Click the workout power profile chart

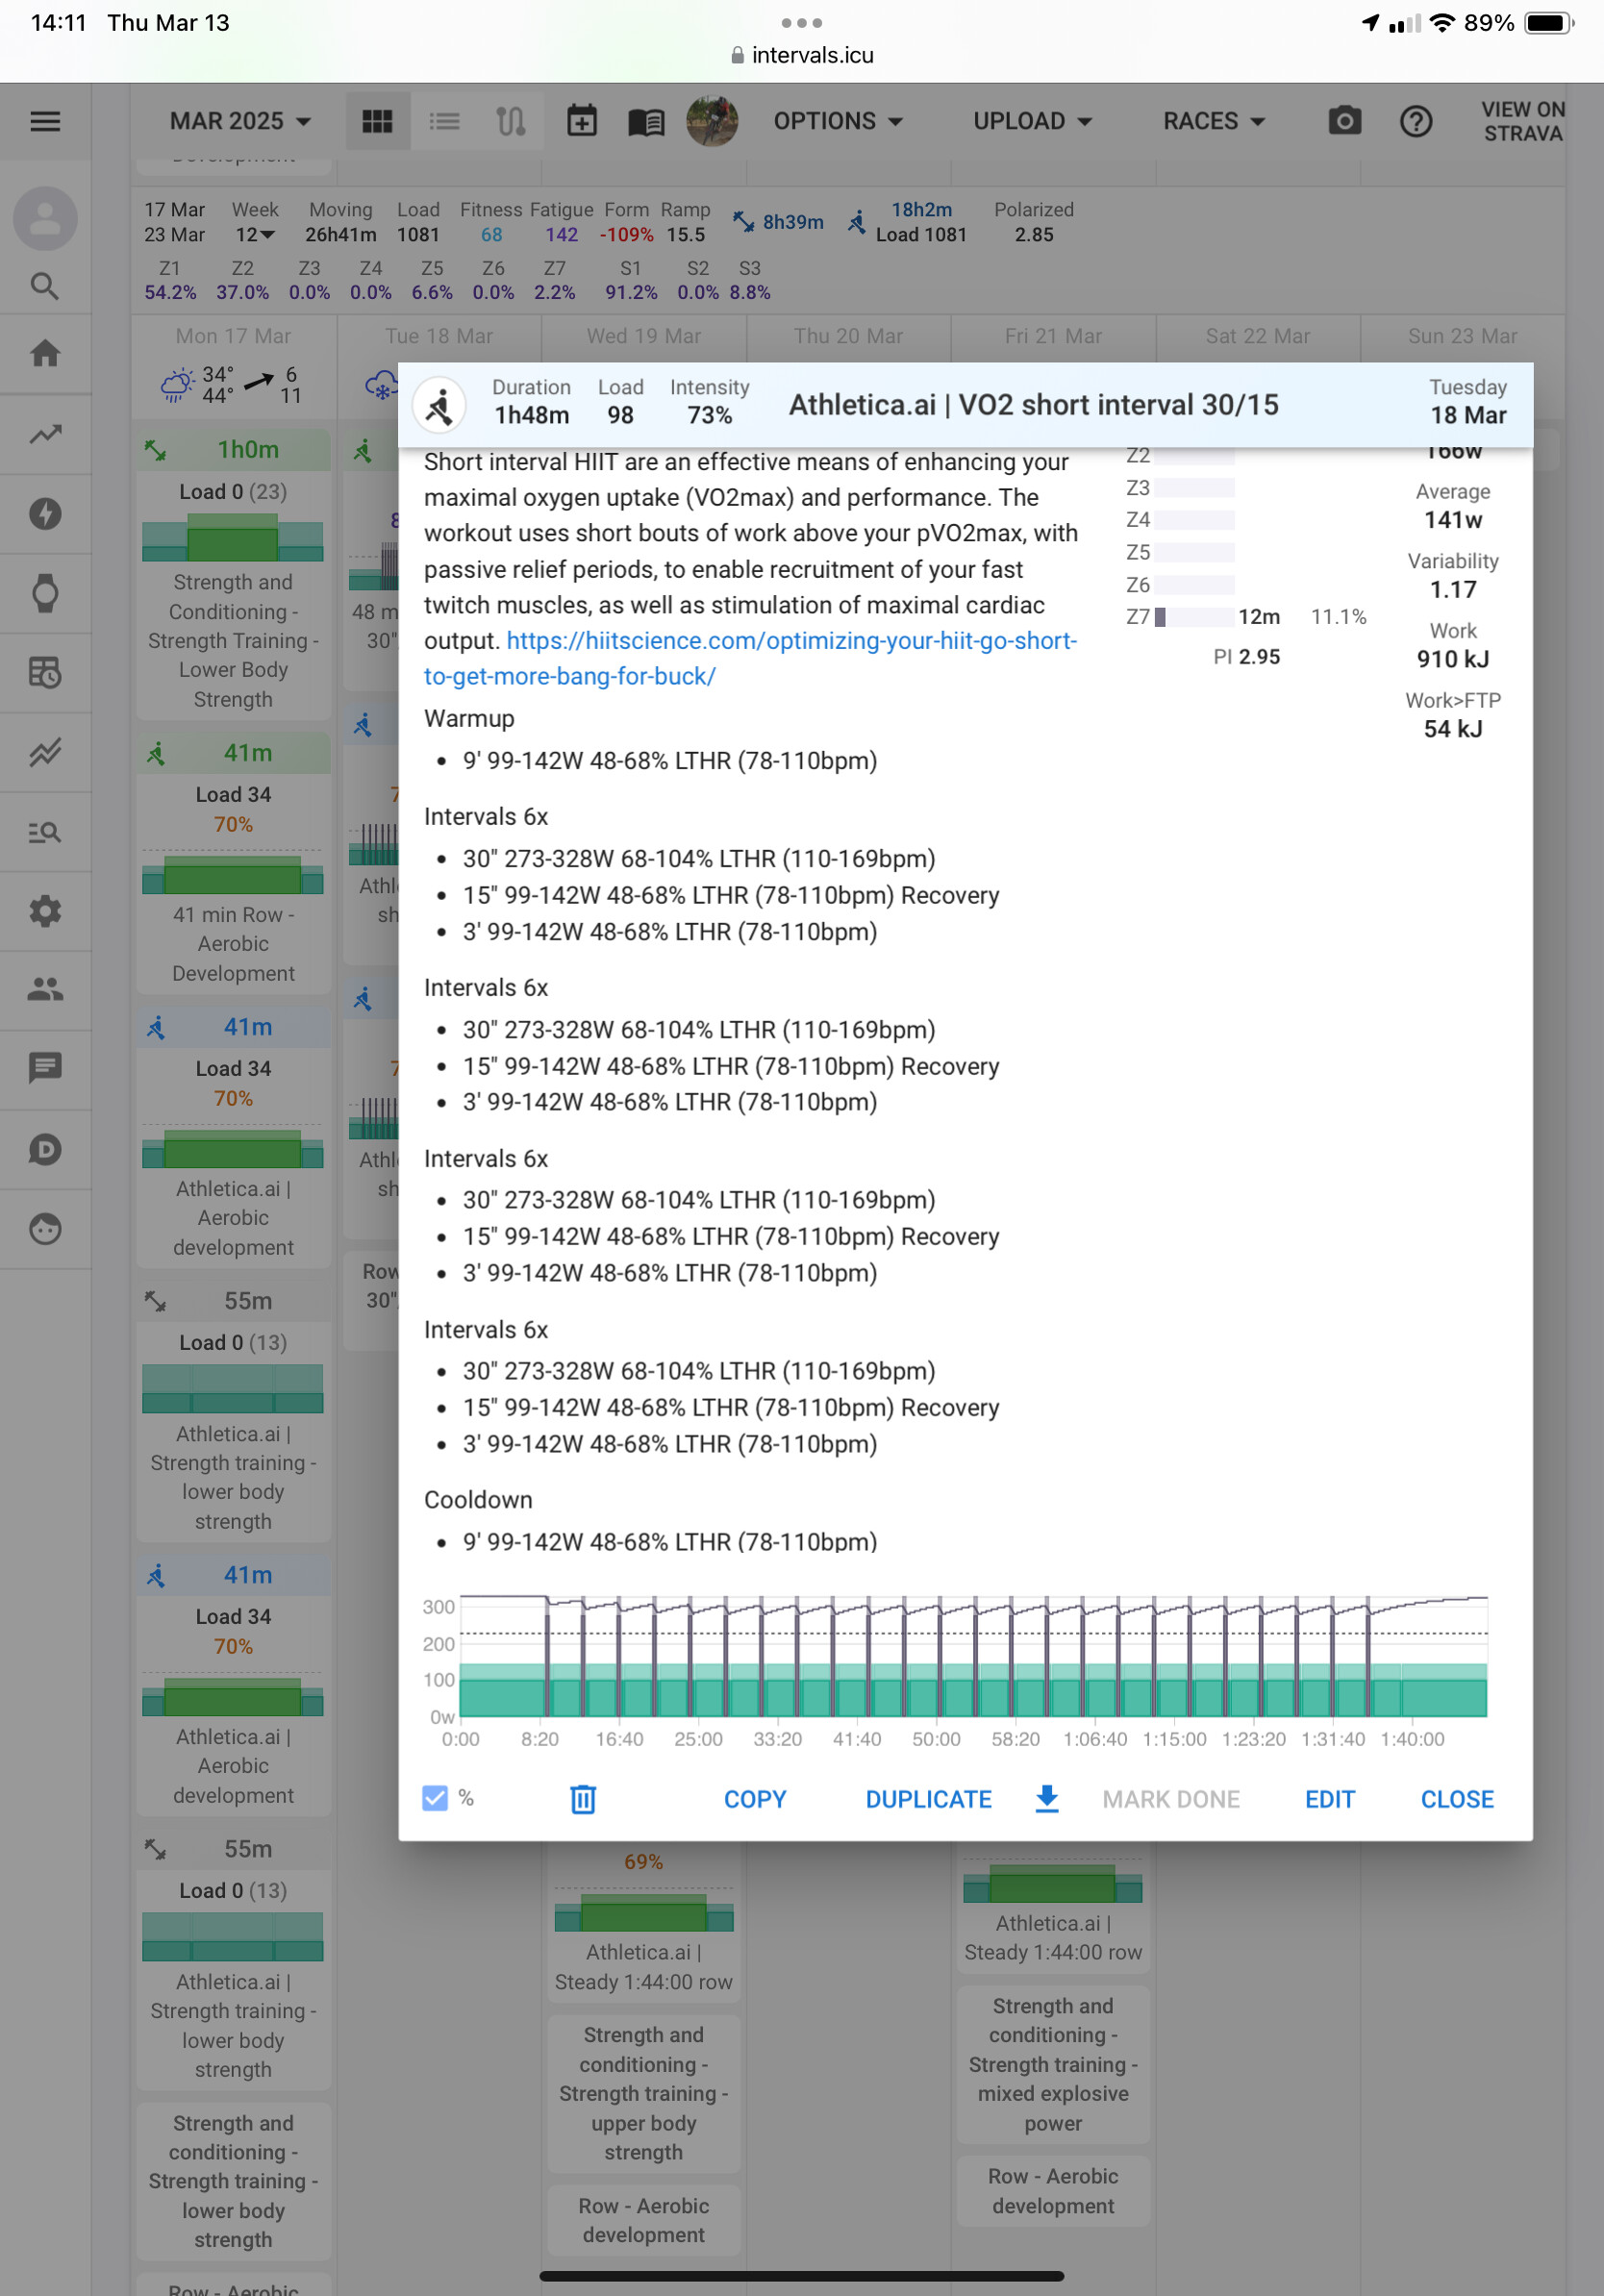(x=972, y=1656)
